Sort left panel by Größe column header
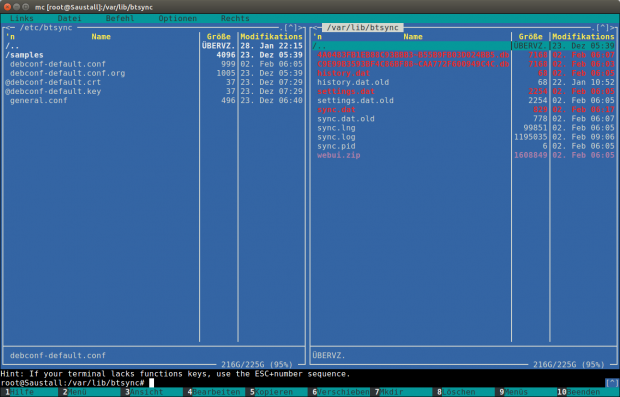Screen dimensions: 620x397 219,37
